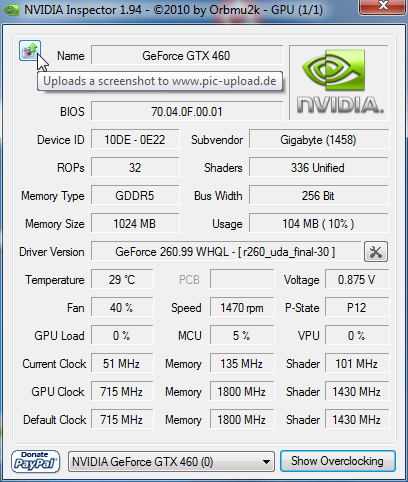Click the Fan 40 % value field

coord(122,308)
